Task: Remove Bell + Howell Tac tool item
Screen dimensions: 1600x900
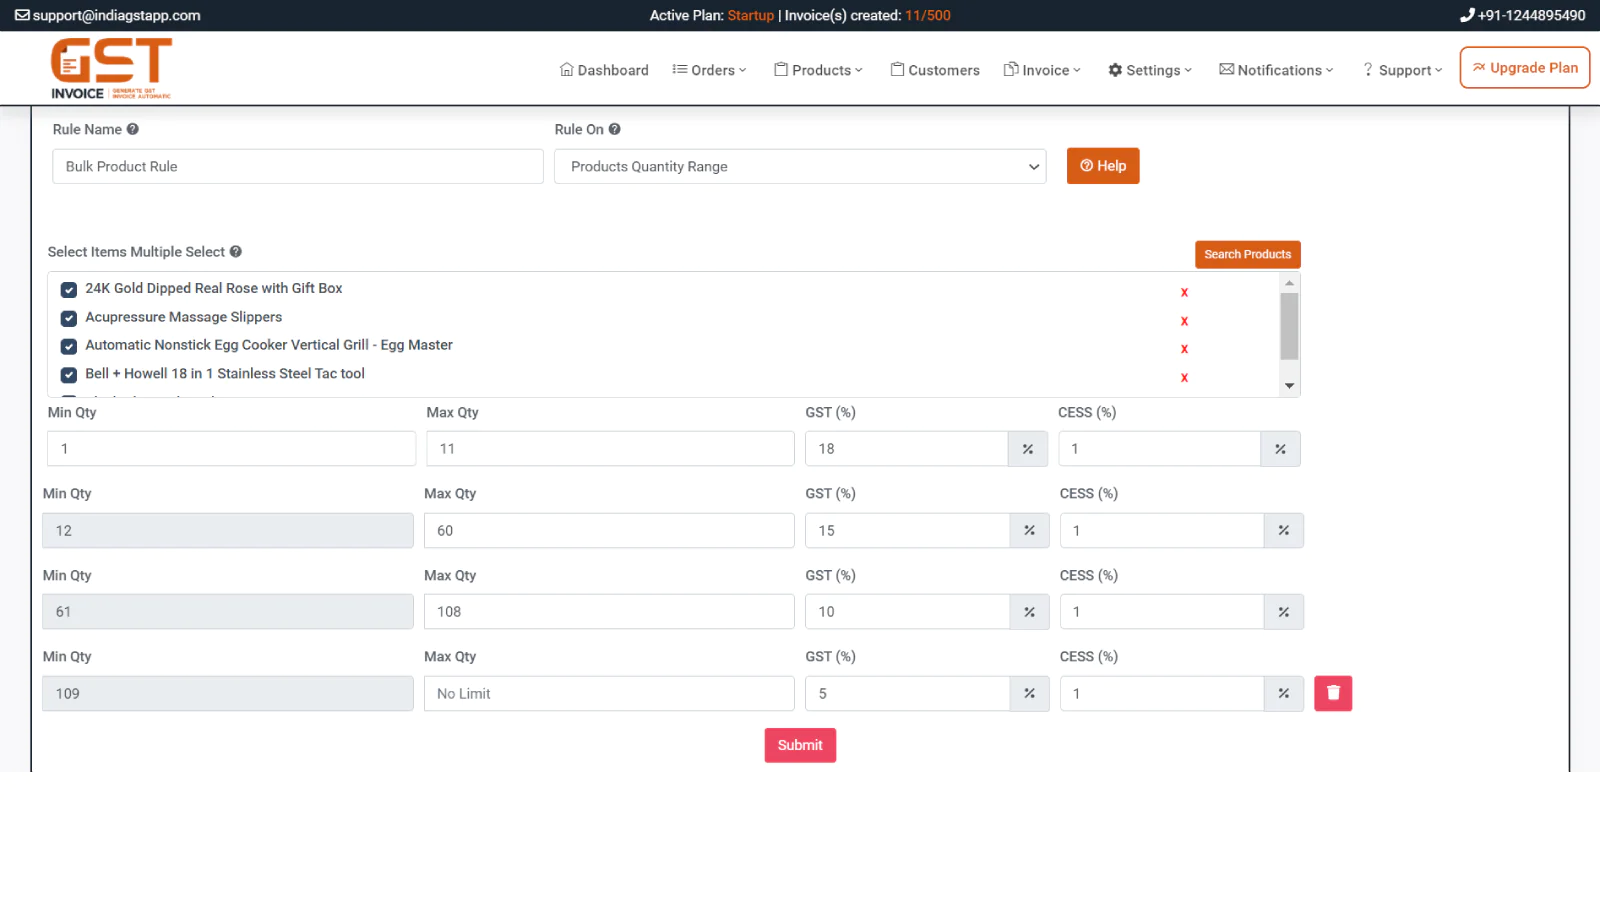Action: click(1184, 378)
